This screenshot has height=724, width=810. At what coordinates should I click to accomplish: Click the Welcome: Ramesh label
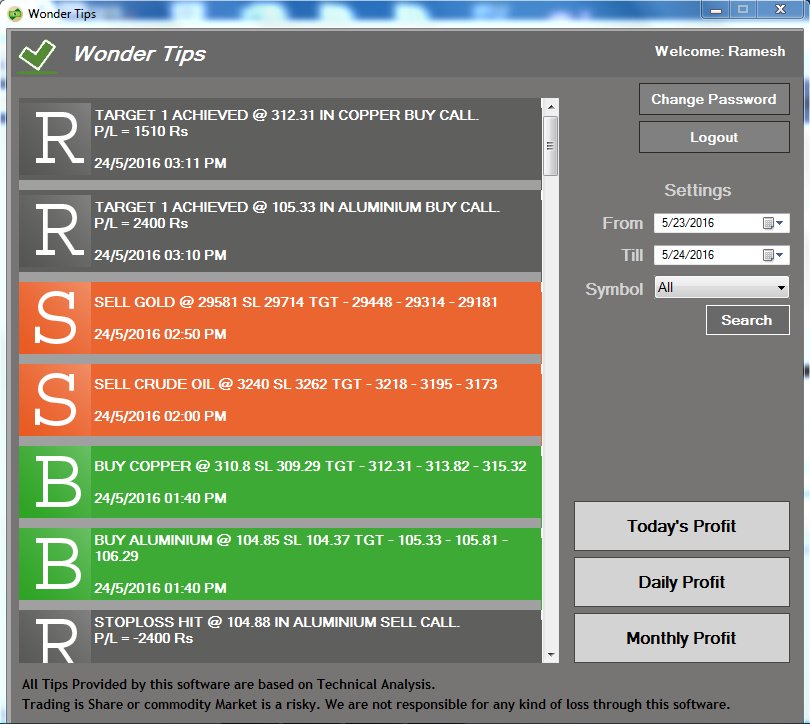point(720,52)
